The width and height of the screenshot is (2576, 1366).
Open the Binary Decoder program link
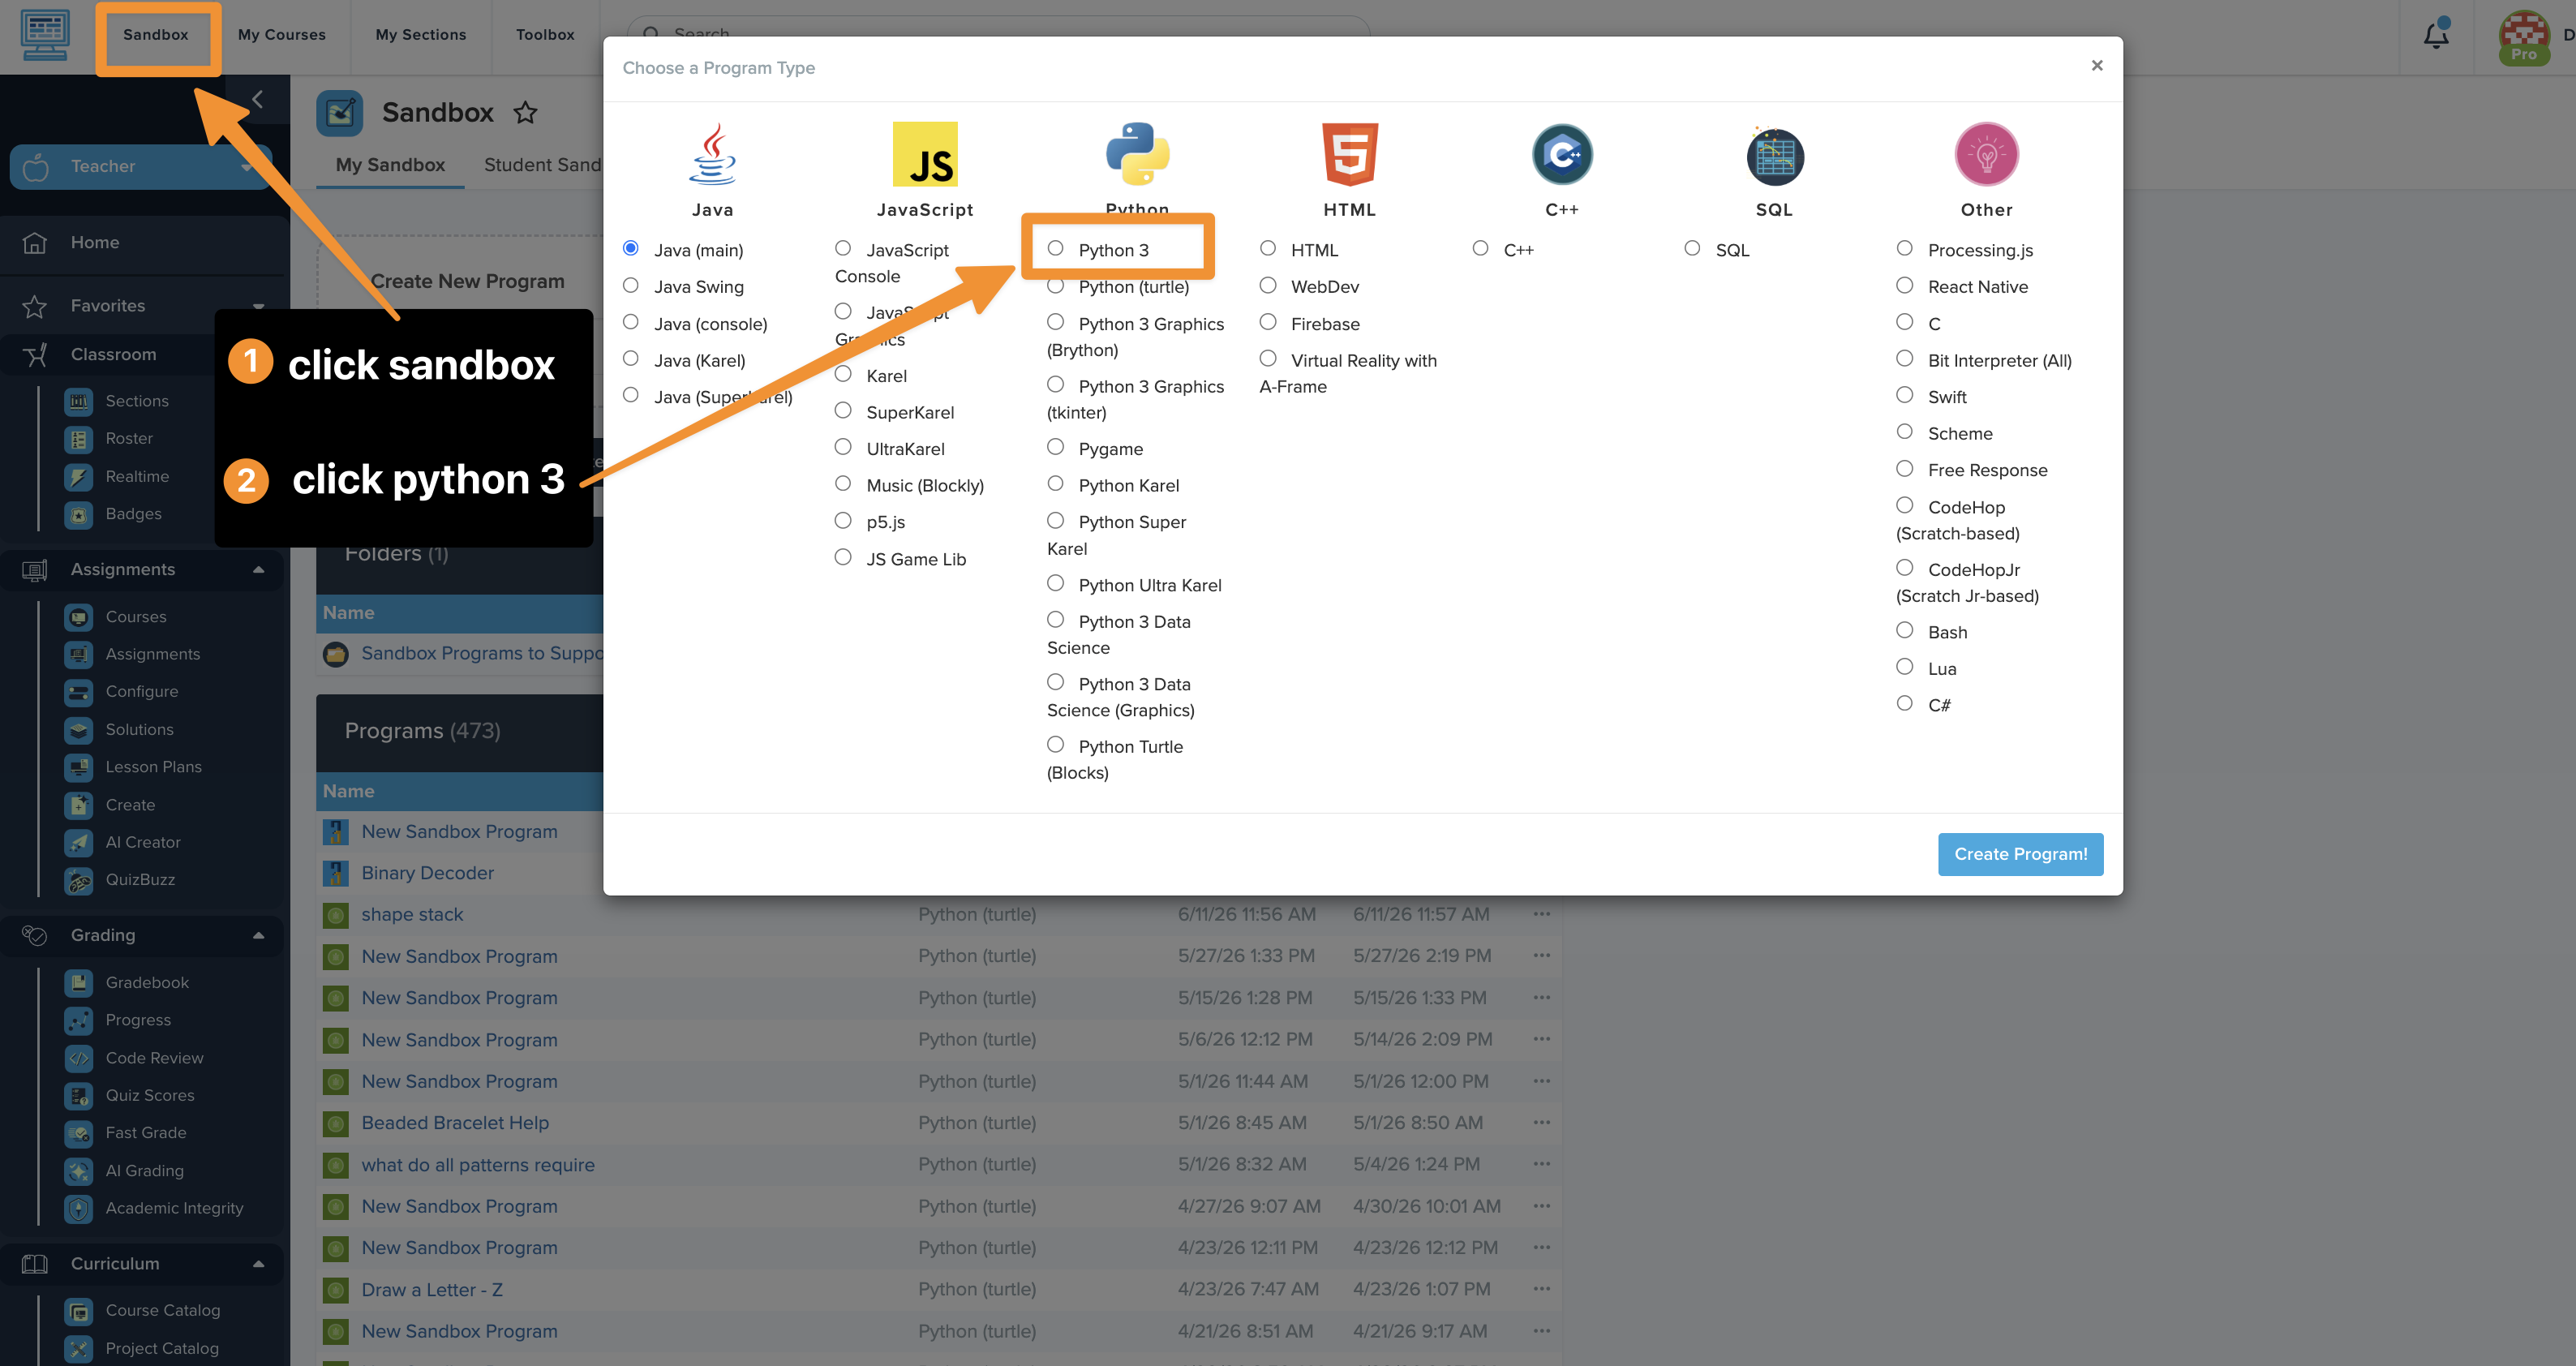coord(428,873)
